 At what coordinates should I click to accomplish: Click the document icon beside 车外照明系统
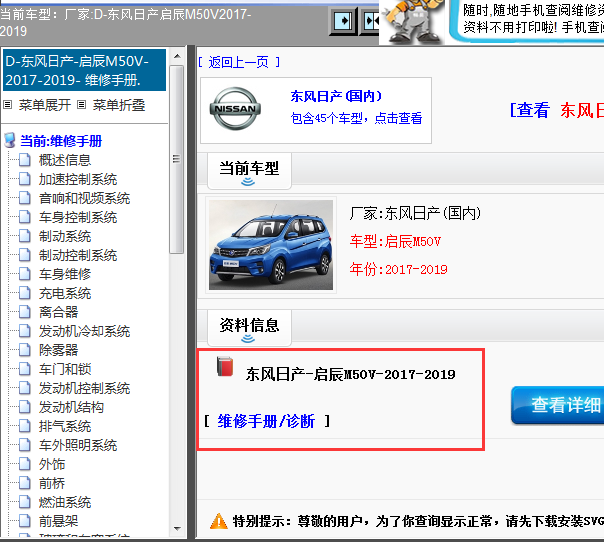click(25, 445)
